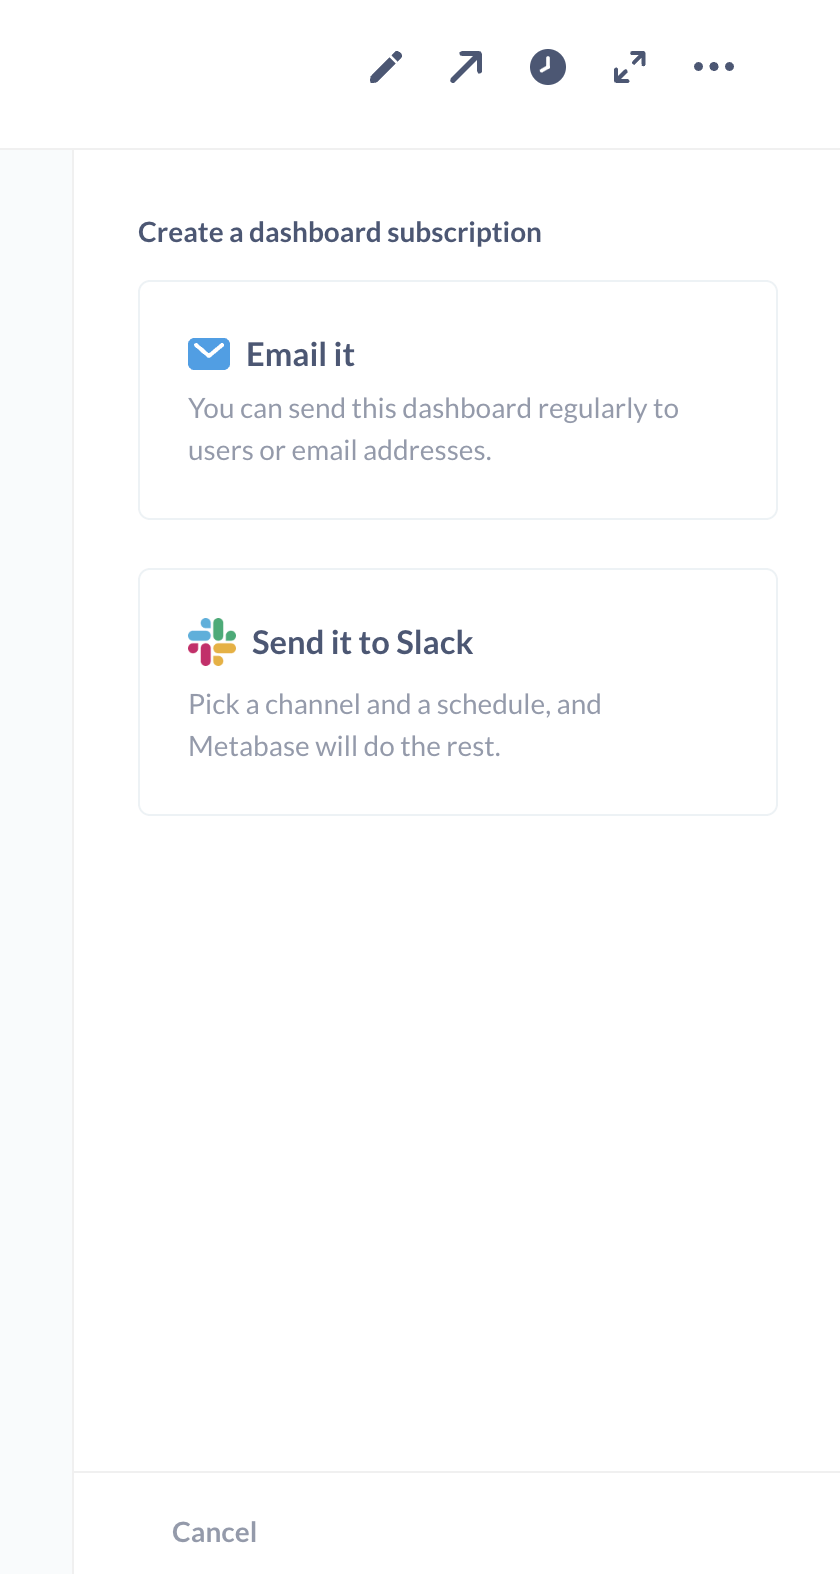Click the blue envelope email icon
This screenshot has width=840, height=1574.
click(209, 354)
